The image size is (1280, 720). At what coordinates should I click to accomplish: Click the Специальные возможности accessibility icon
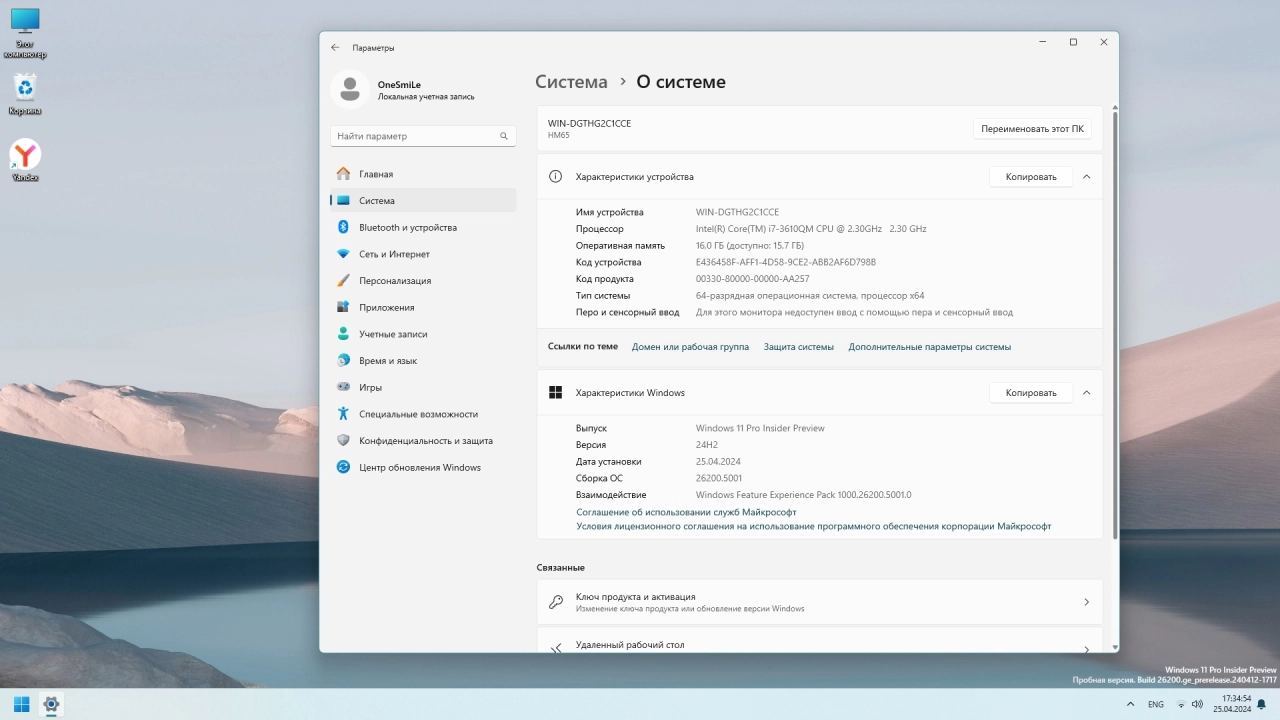343,414
